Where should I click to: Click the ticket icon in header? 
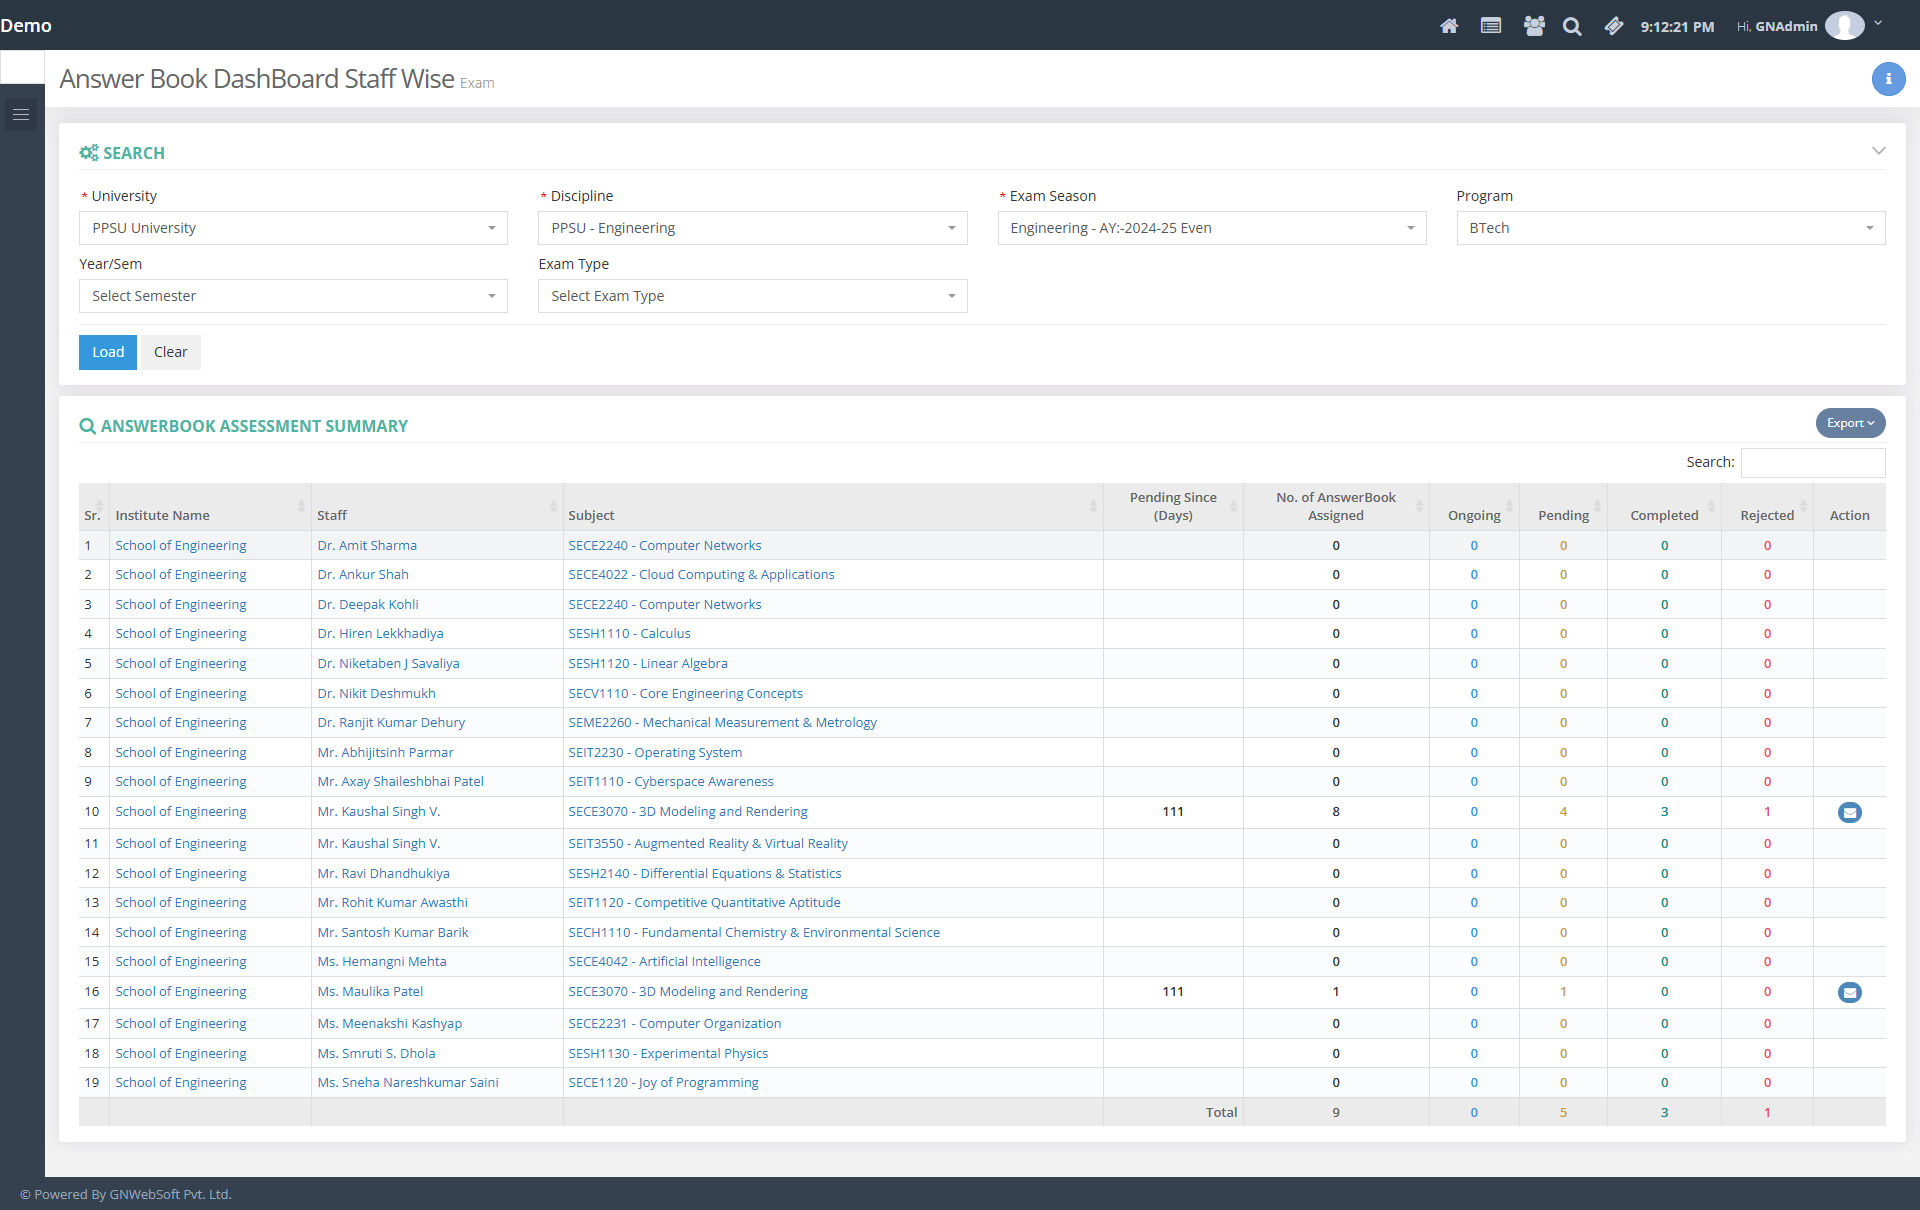pyautogui.click(x=1613, y=26)
